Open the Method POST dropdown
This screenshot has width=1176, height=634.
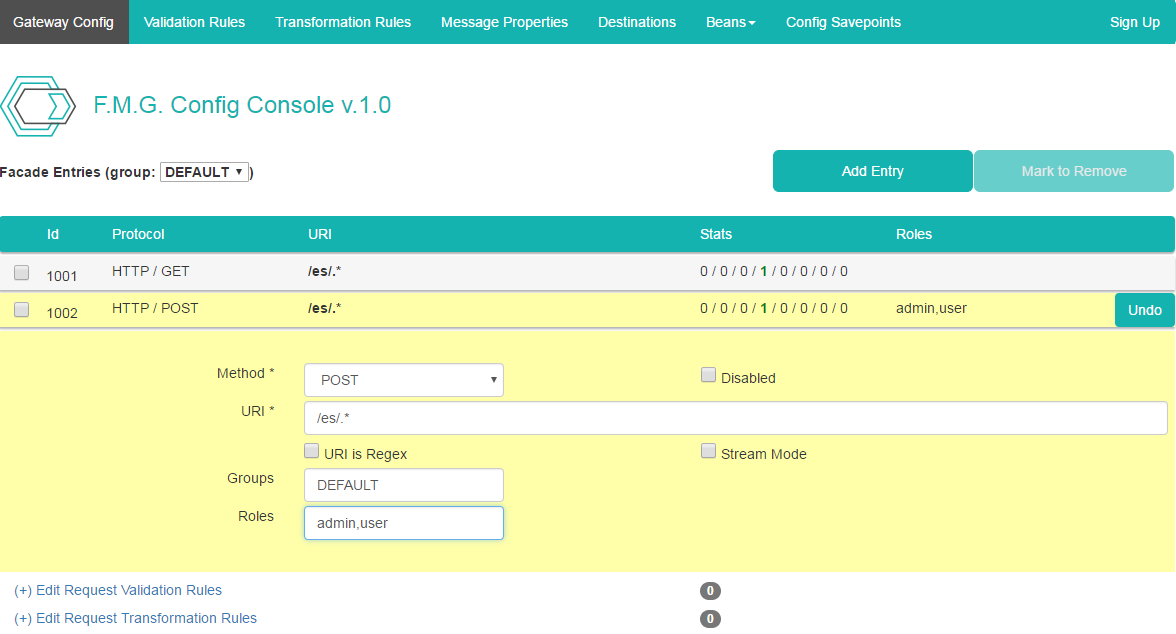point(404,380)
